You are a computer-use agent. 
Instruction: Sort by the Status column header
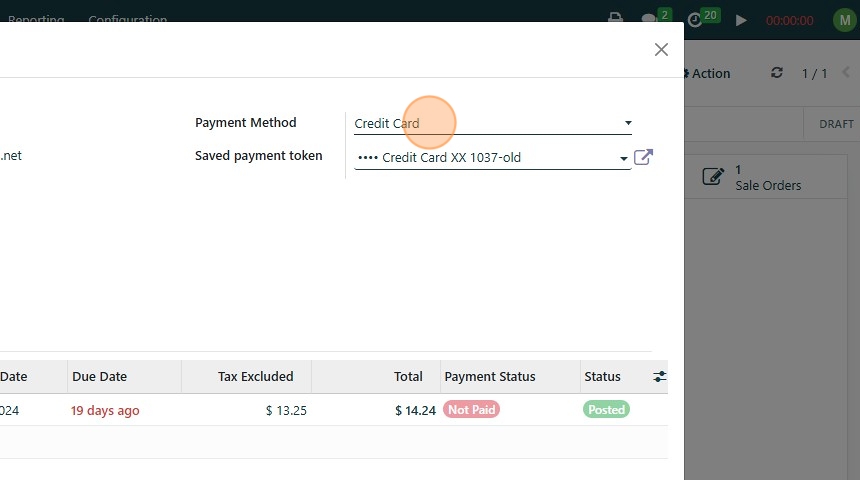pos(602,376)
